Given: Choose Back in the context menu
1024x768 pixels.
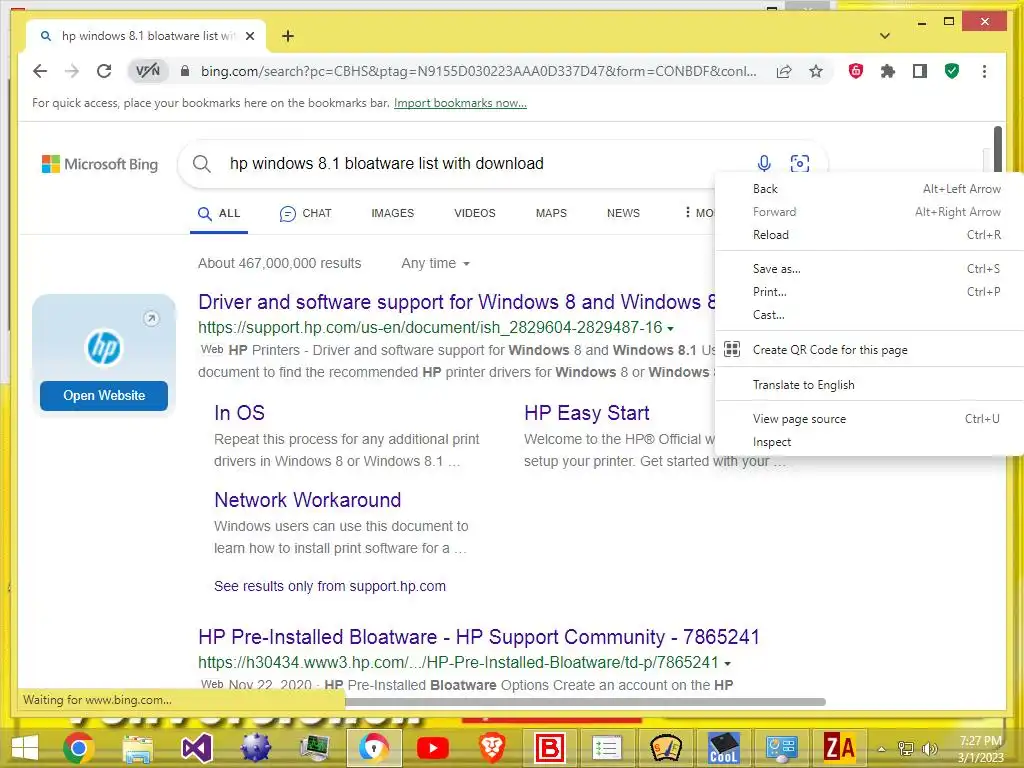Looking at the screenshot, I should click(870, 189).
